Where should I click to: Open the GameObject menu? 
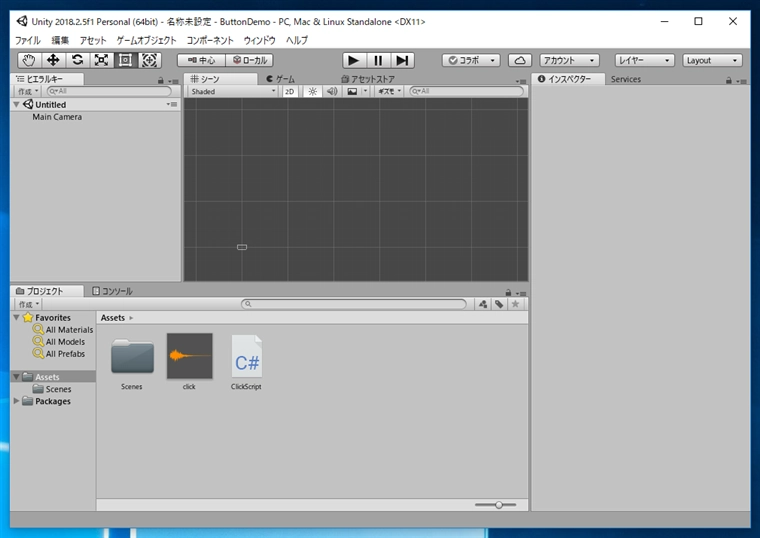146,40
